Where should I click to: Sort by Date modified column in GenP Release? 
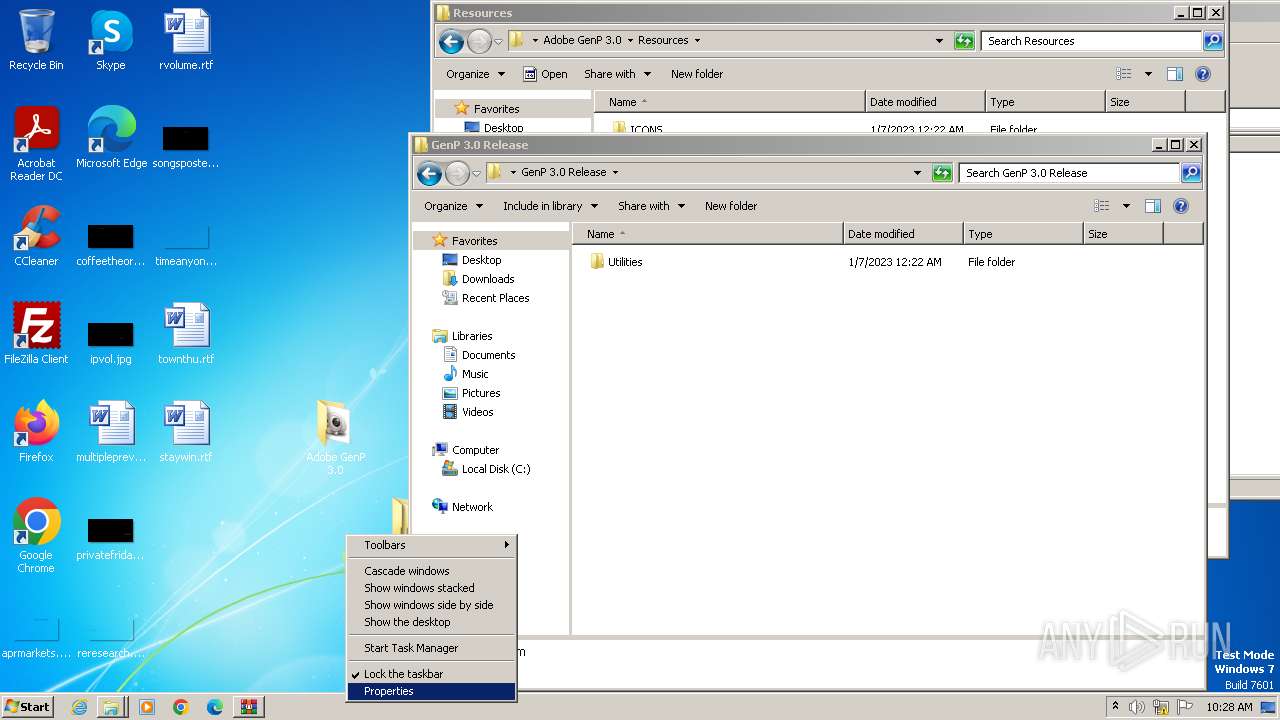(903, 234)
